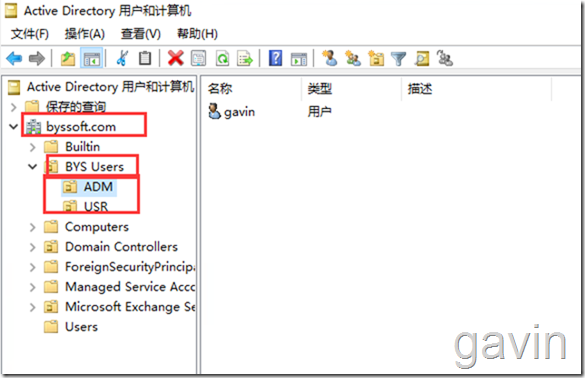Select byssoft.com in the tree

(81, 127)
